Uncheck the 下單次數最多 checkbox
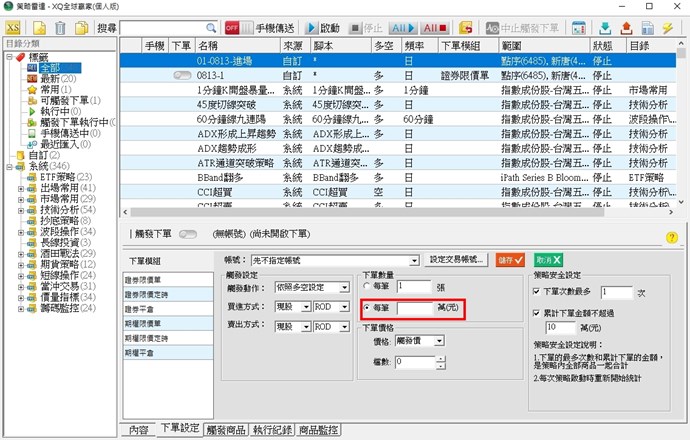This screenshot has width=690, height=440. pyautogui.click(x=537, y=292)
